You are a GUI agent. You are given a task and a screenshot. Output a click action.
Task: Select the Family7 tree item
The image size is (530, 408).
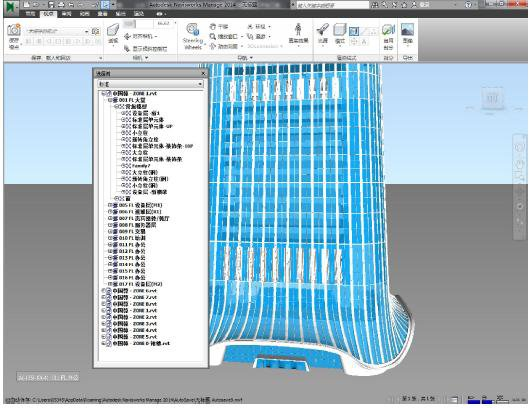click(141, 166)
